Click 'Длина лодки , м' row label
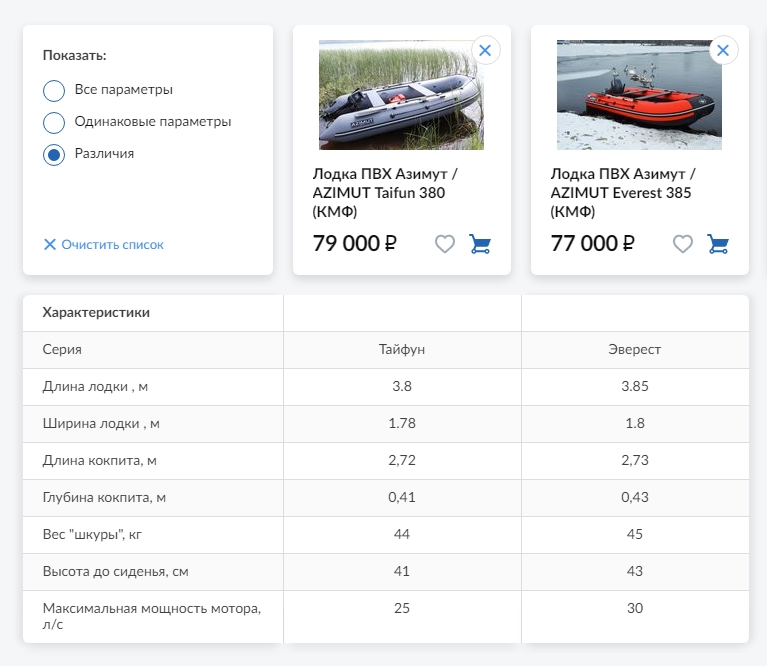This screenshot has height=666, width=767. click(x=95, y=387)
